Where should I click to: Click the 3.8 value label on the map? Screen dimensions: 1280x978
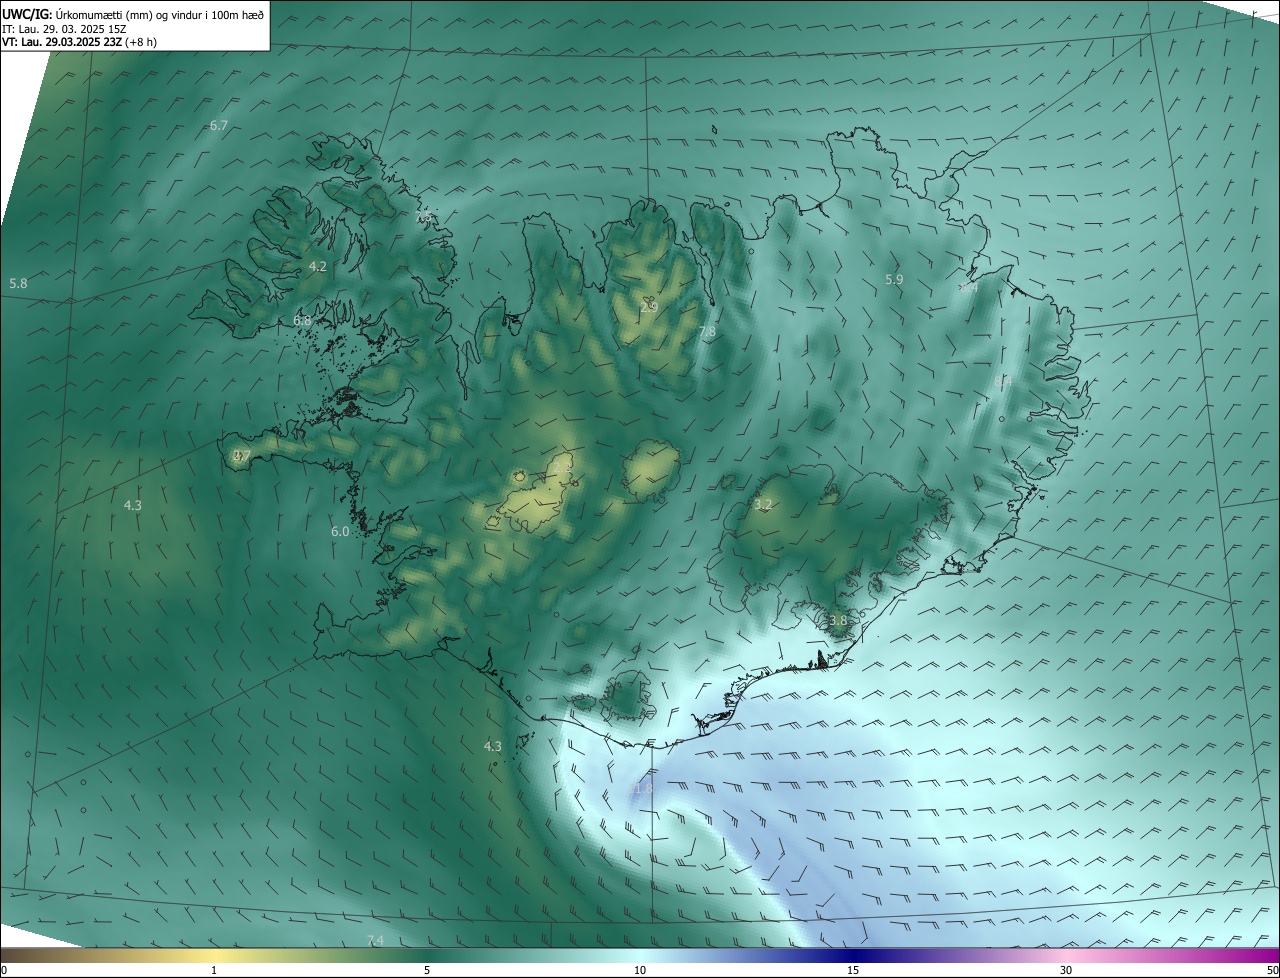click(x=838, y=621)
